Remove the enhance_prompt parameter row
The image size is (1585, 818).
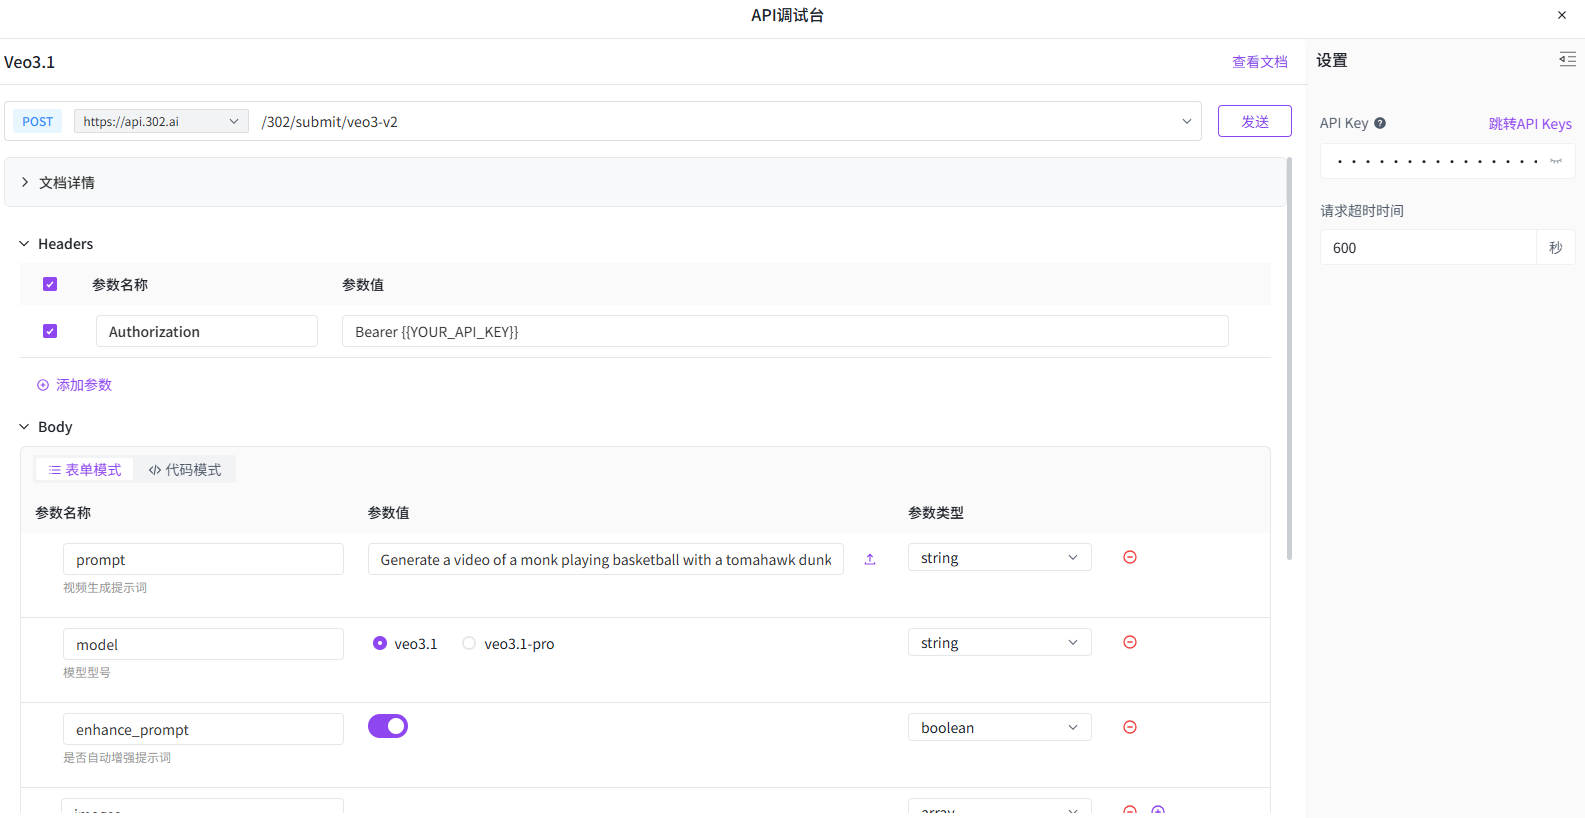(1130, 727)
